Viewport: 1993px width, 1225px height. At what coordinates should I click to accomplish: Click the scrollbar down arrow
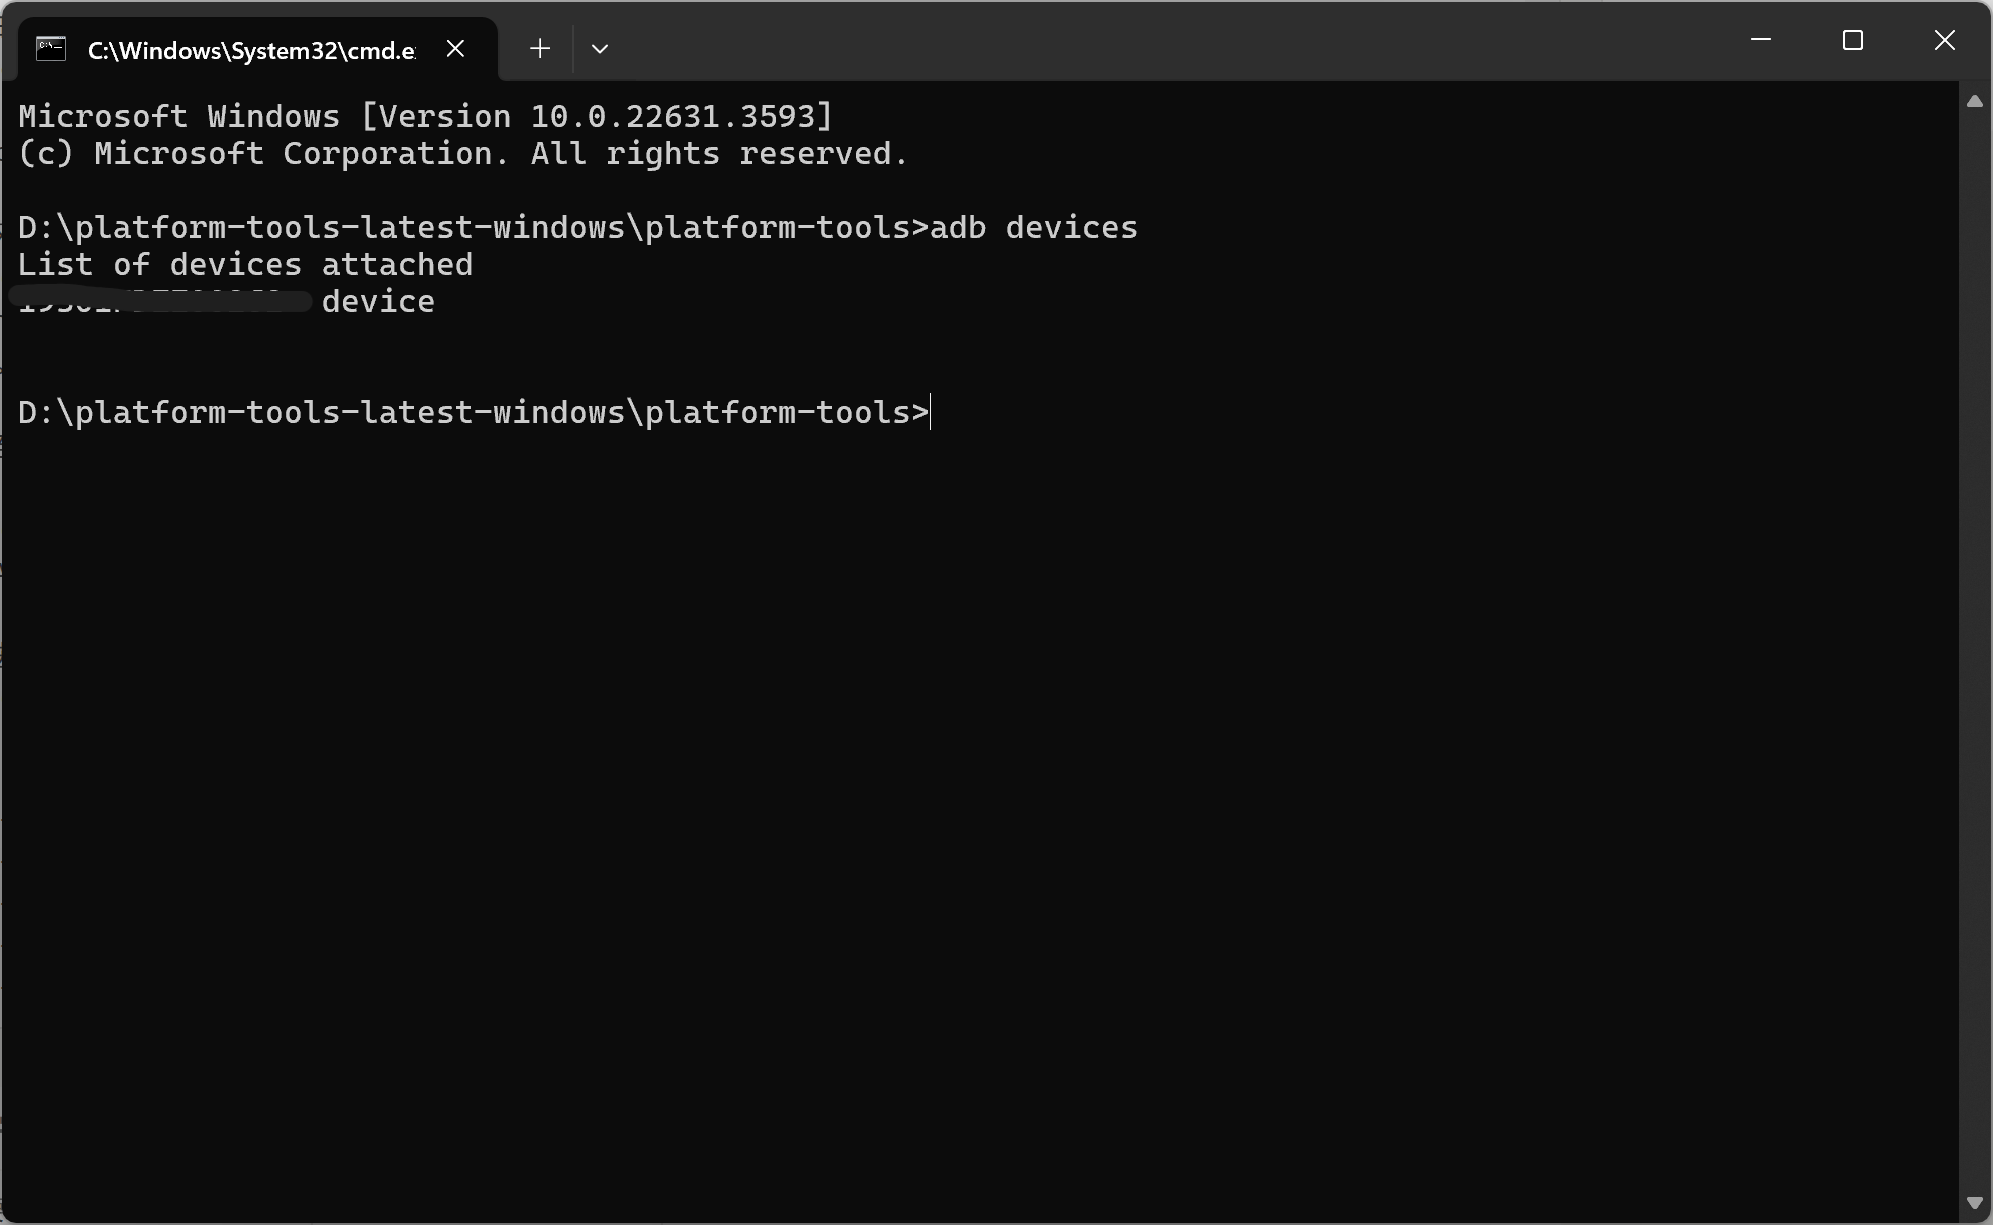click(x=1975, y=1203)
